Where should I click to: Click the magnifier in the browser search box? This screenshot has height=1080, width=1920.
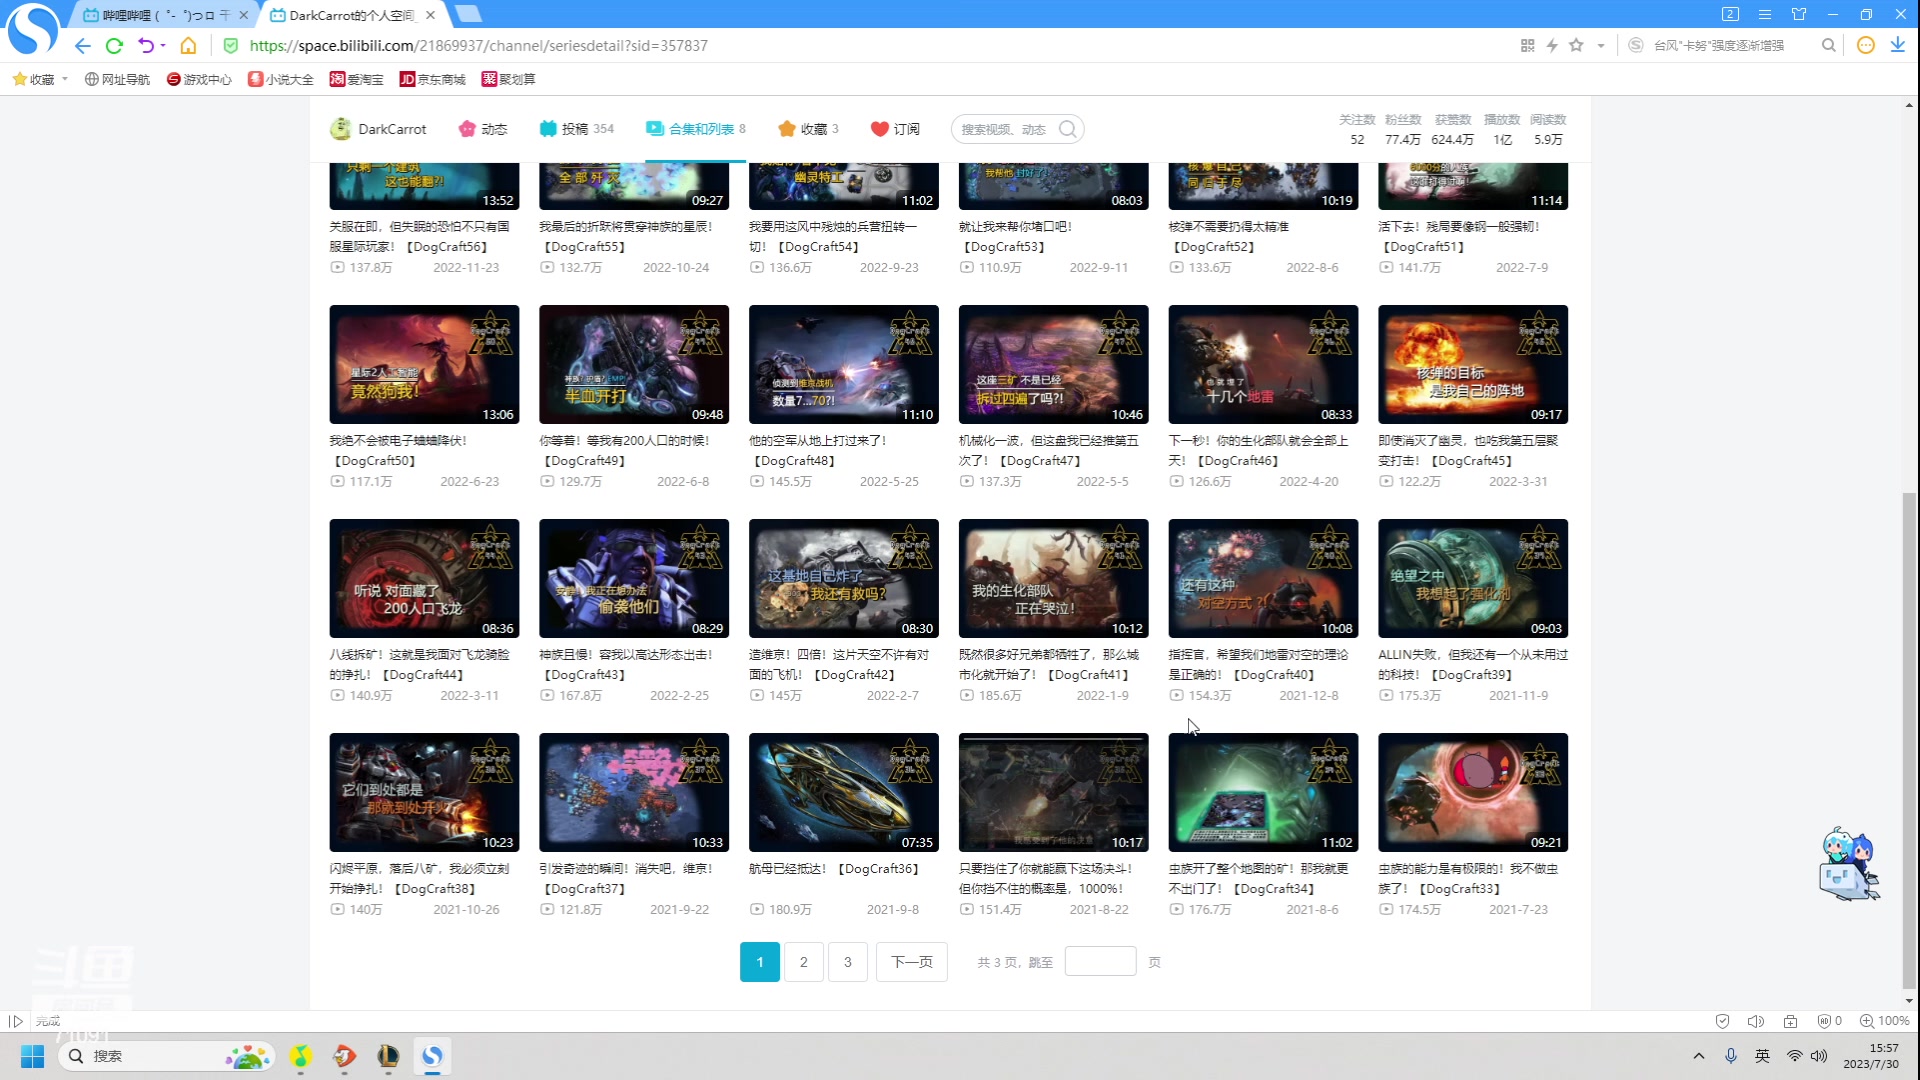tap(1829, 45)
